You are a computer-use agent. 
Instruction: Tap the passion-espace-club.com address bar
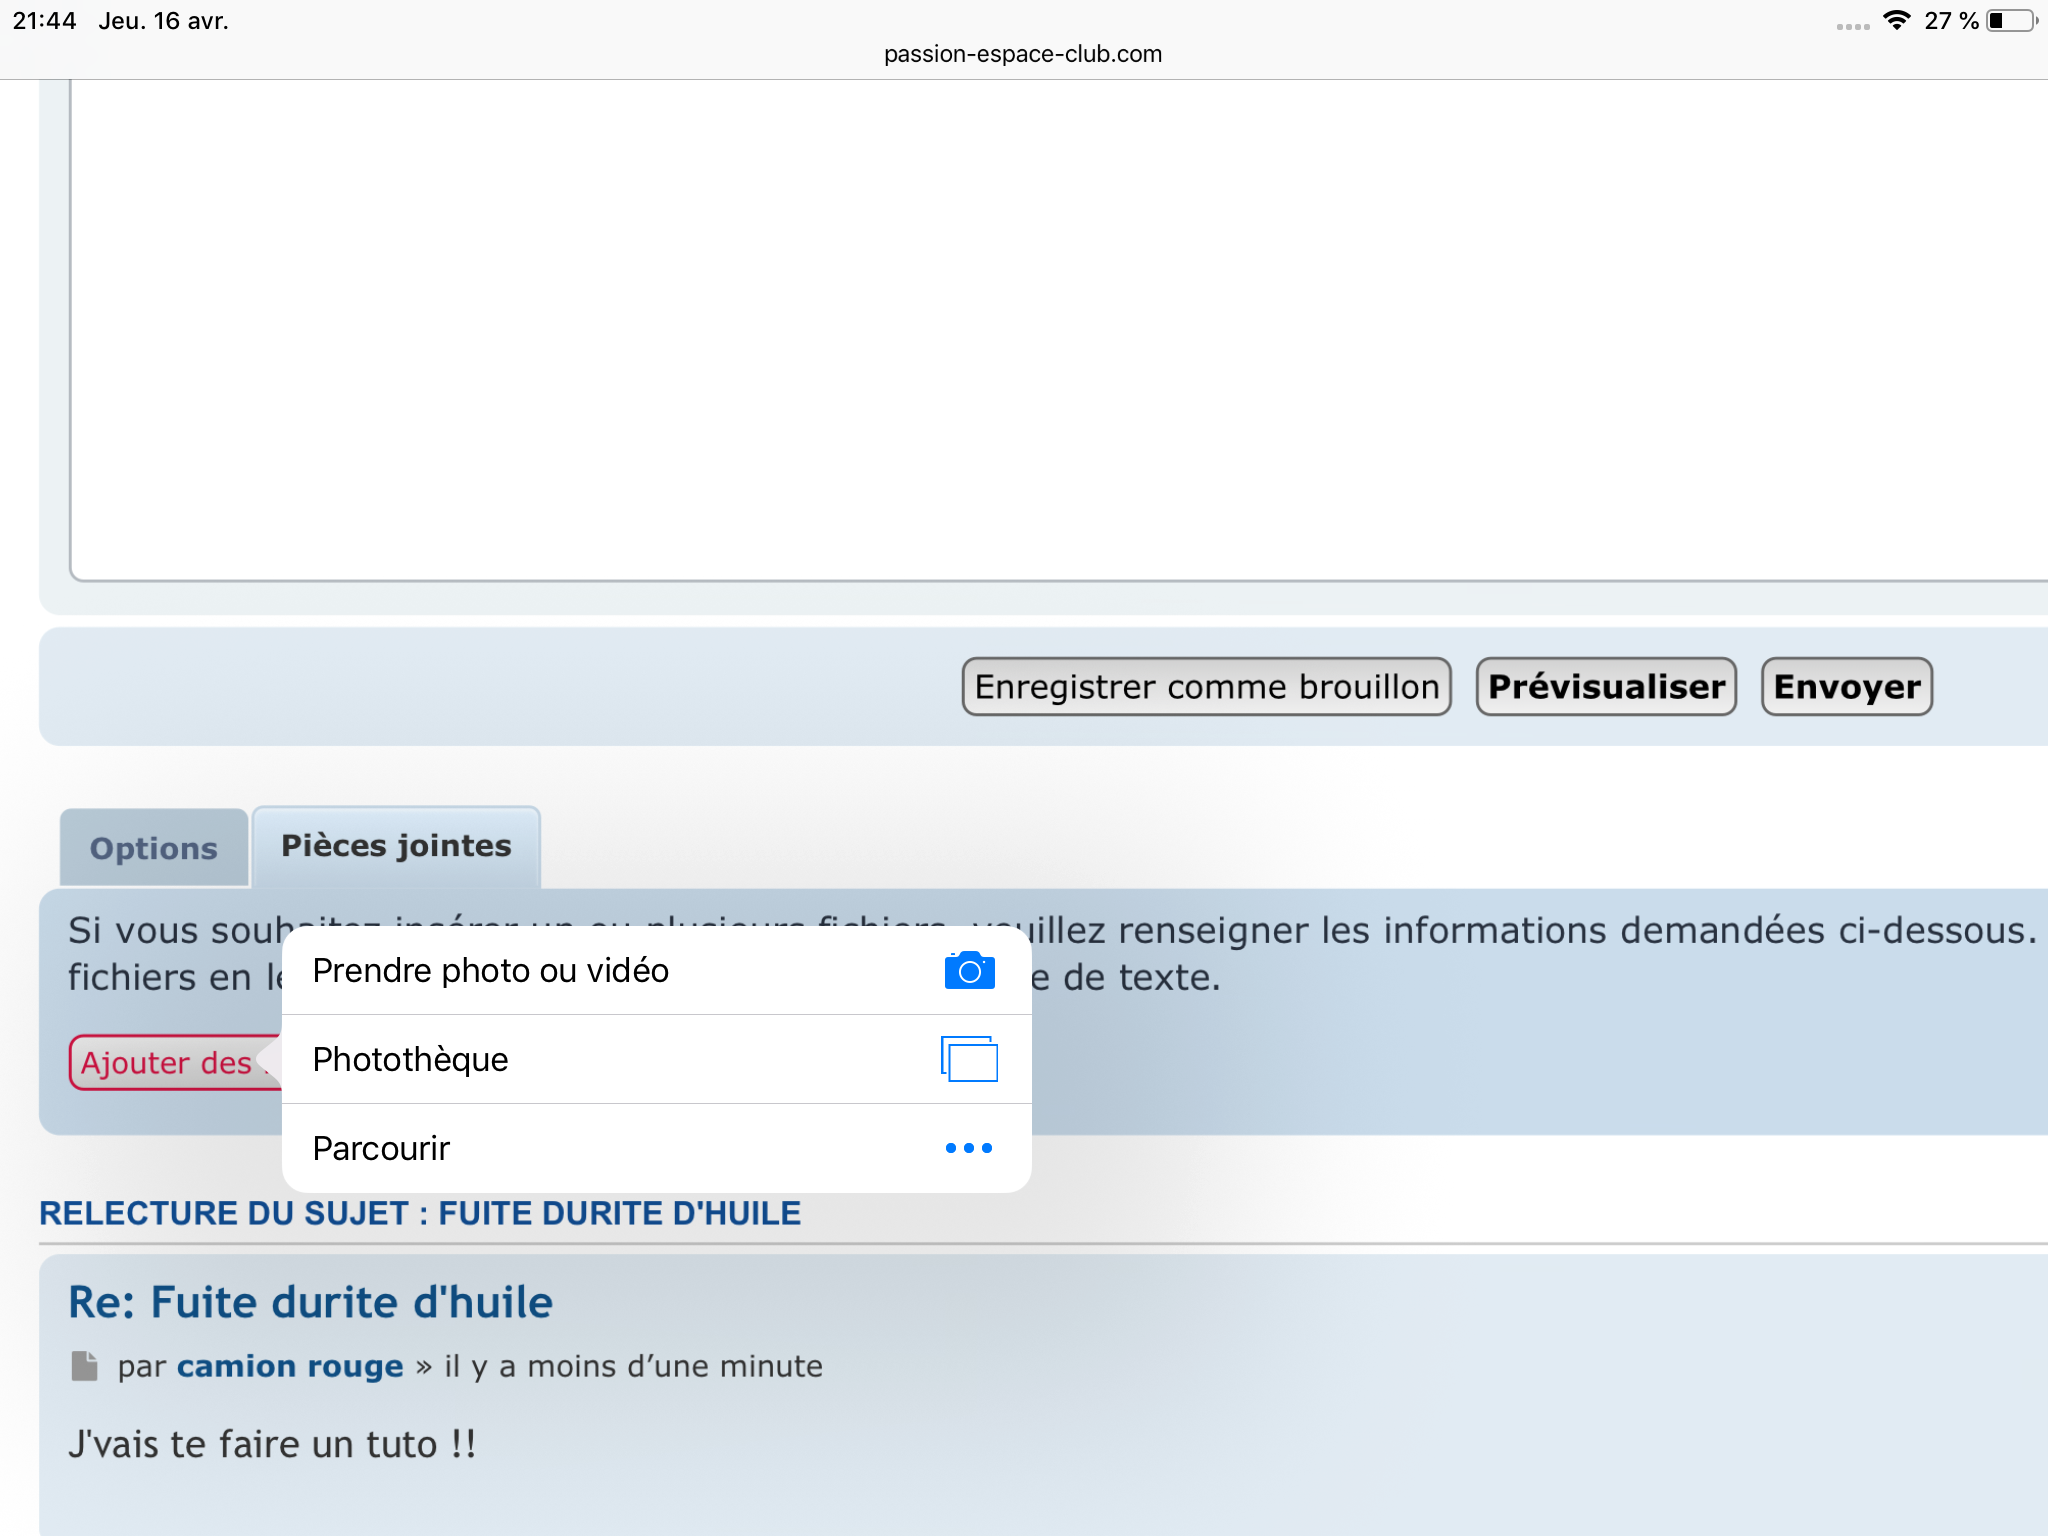coord(1023,54)
